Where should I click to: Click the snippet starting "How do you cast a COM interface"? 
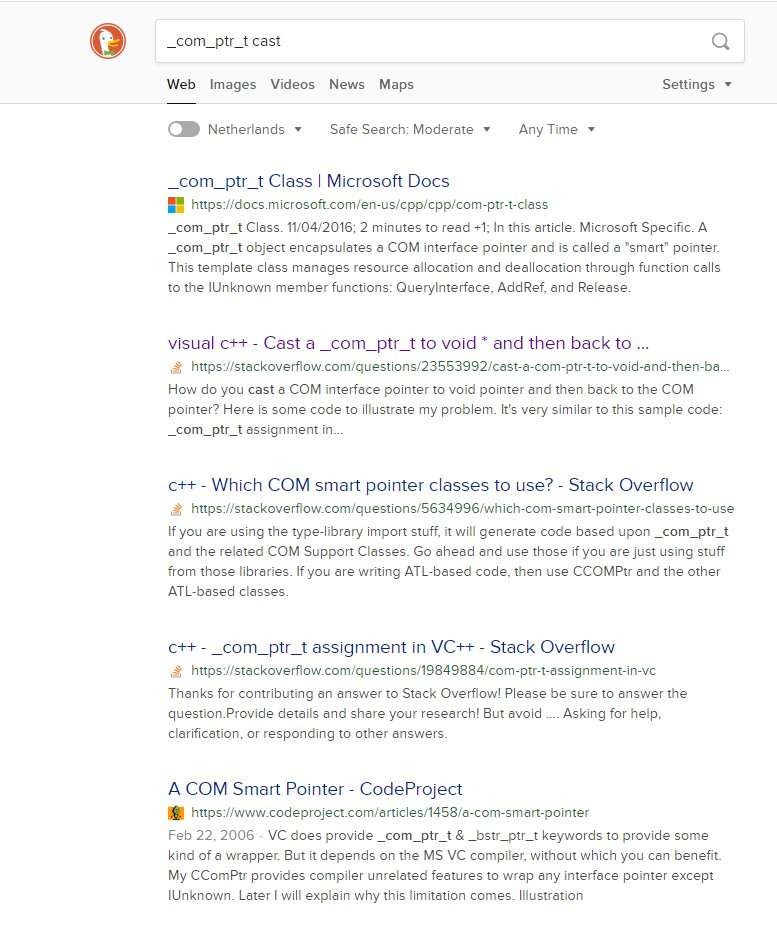point(445,410)
